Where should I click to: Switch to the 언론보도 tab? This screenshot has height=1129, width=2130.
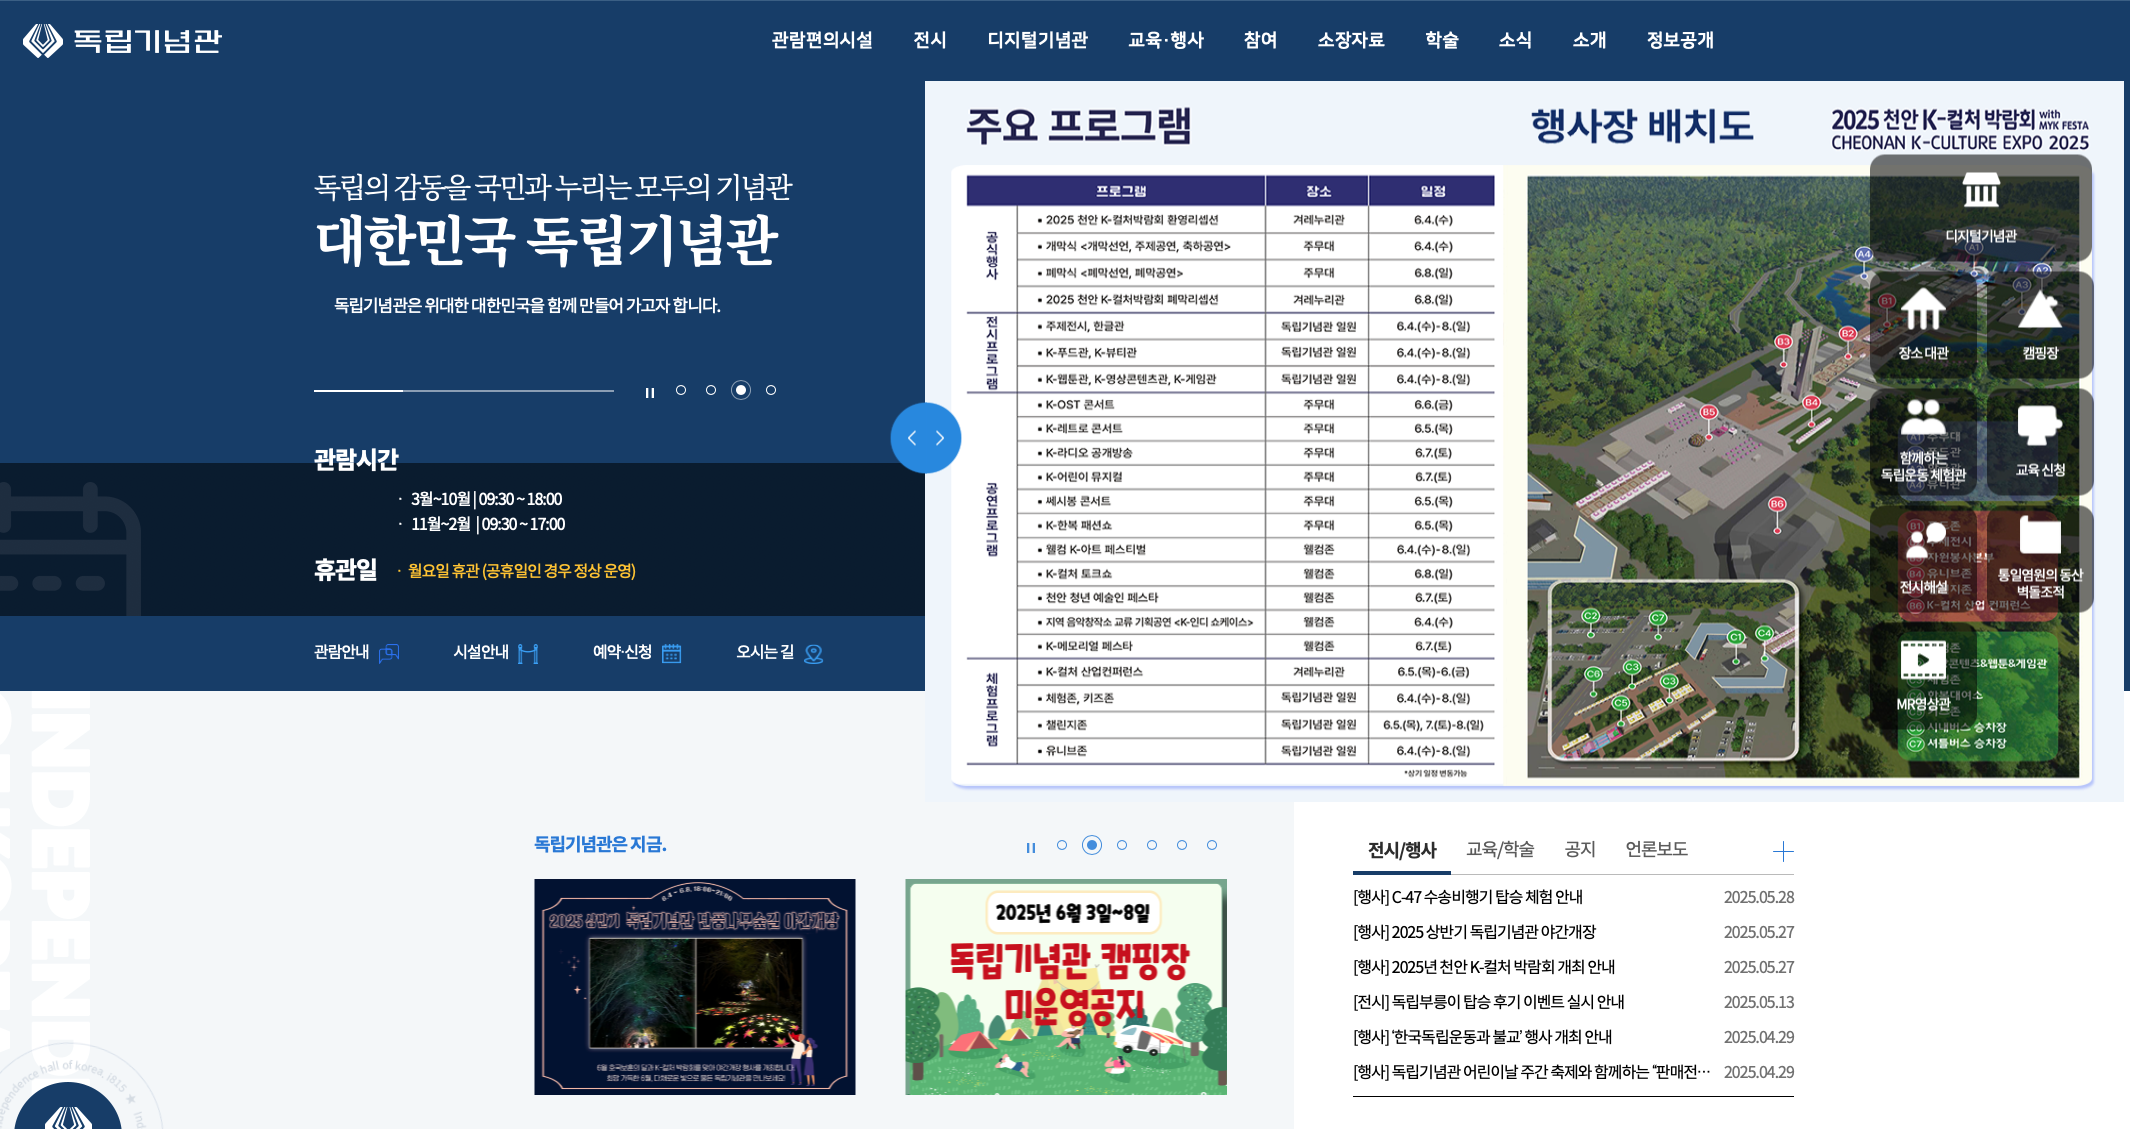(x=1656, y=849)
